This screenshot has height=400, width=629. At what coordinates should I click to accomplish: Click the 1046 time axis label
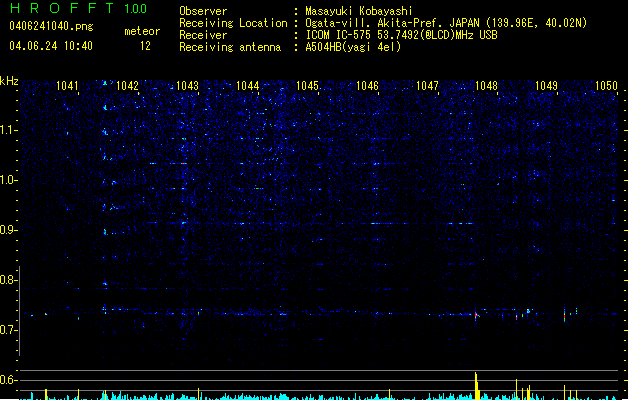367,85
